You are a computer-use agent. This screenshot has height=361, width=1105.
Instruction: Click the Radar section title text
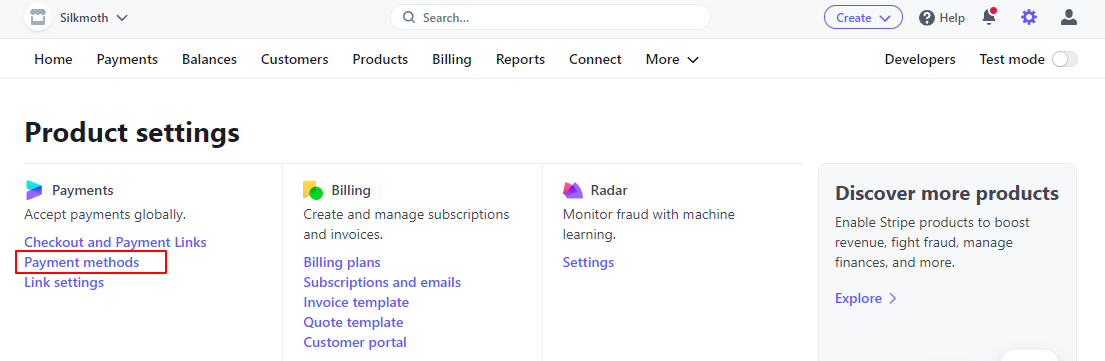tap(610, 190)
